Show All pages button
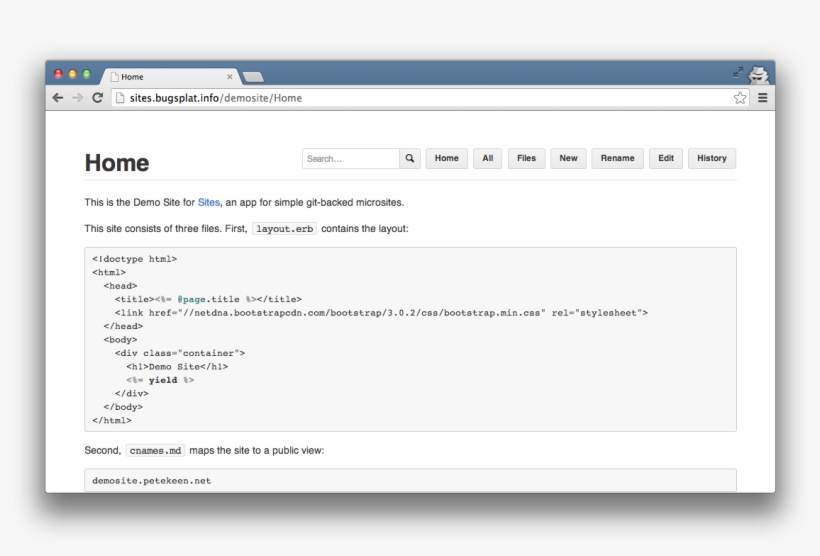This screenshot has height=556, width=820. (x=487, y=158)
